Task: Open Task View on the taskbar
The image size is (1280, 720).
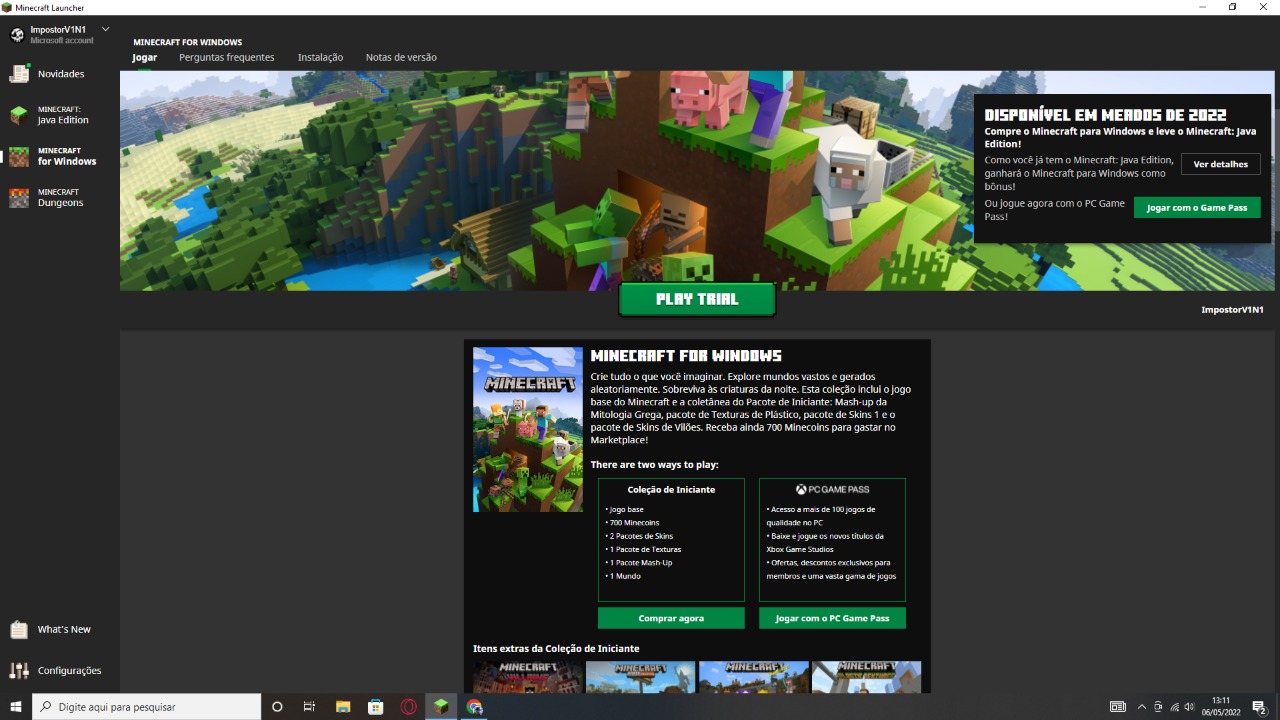Action: [309, 707]
